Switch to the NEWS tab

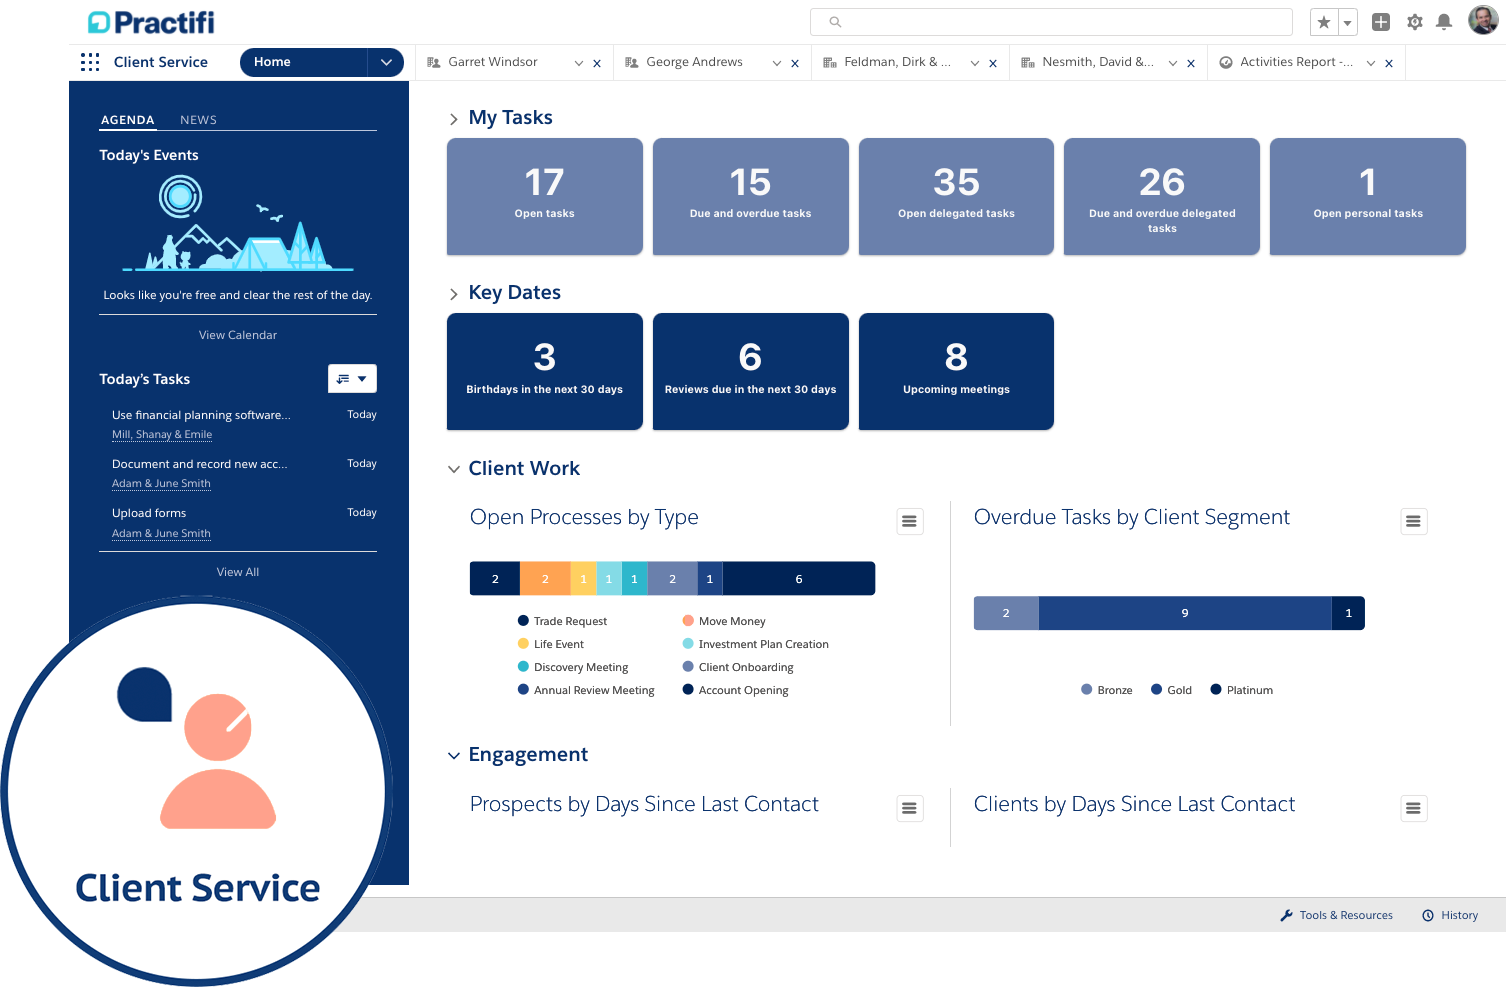(198, 120)
